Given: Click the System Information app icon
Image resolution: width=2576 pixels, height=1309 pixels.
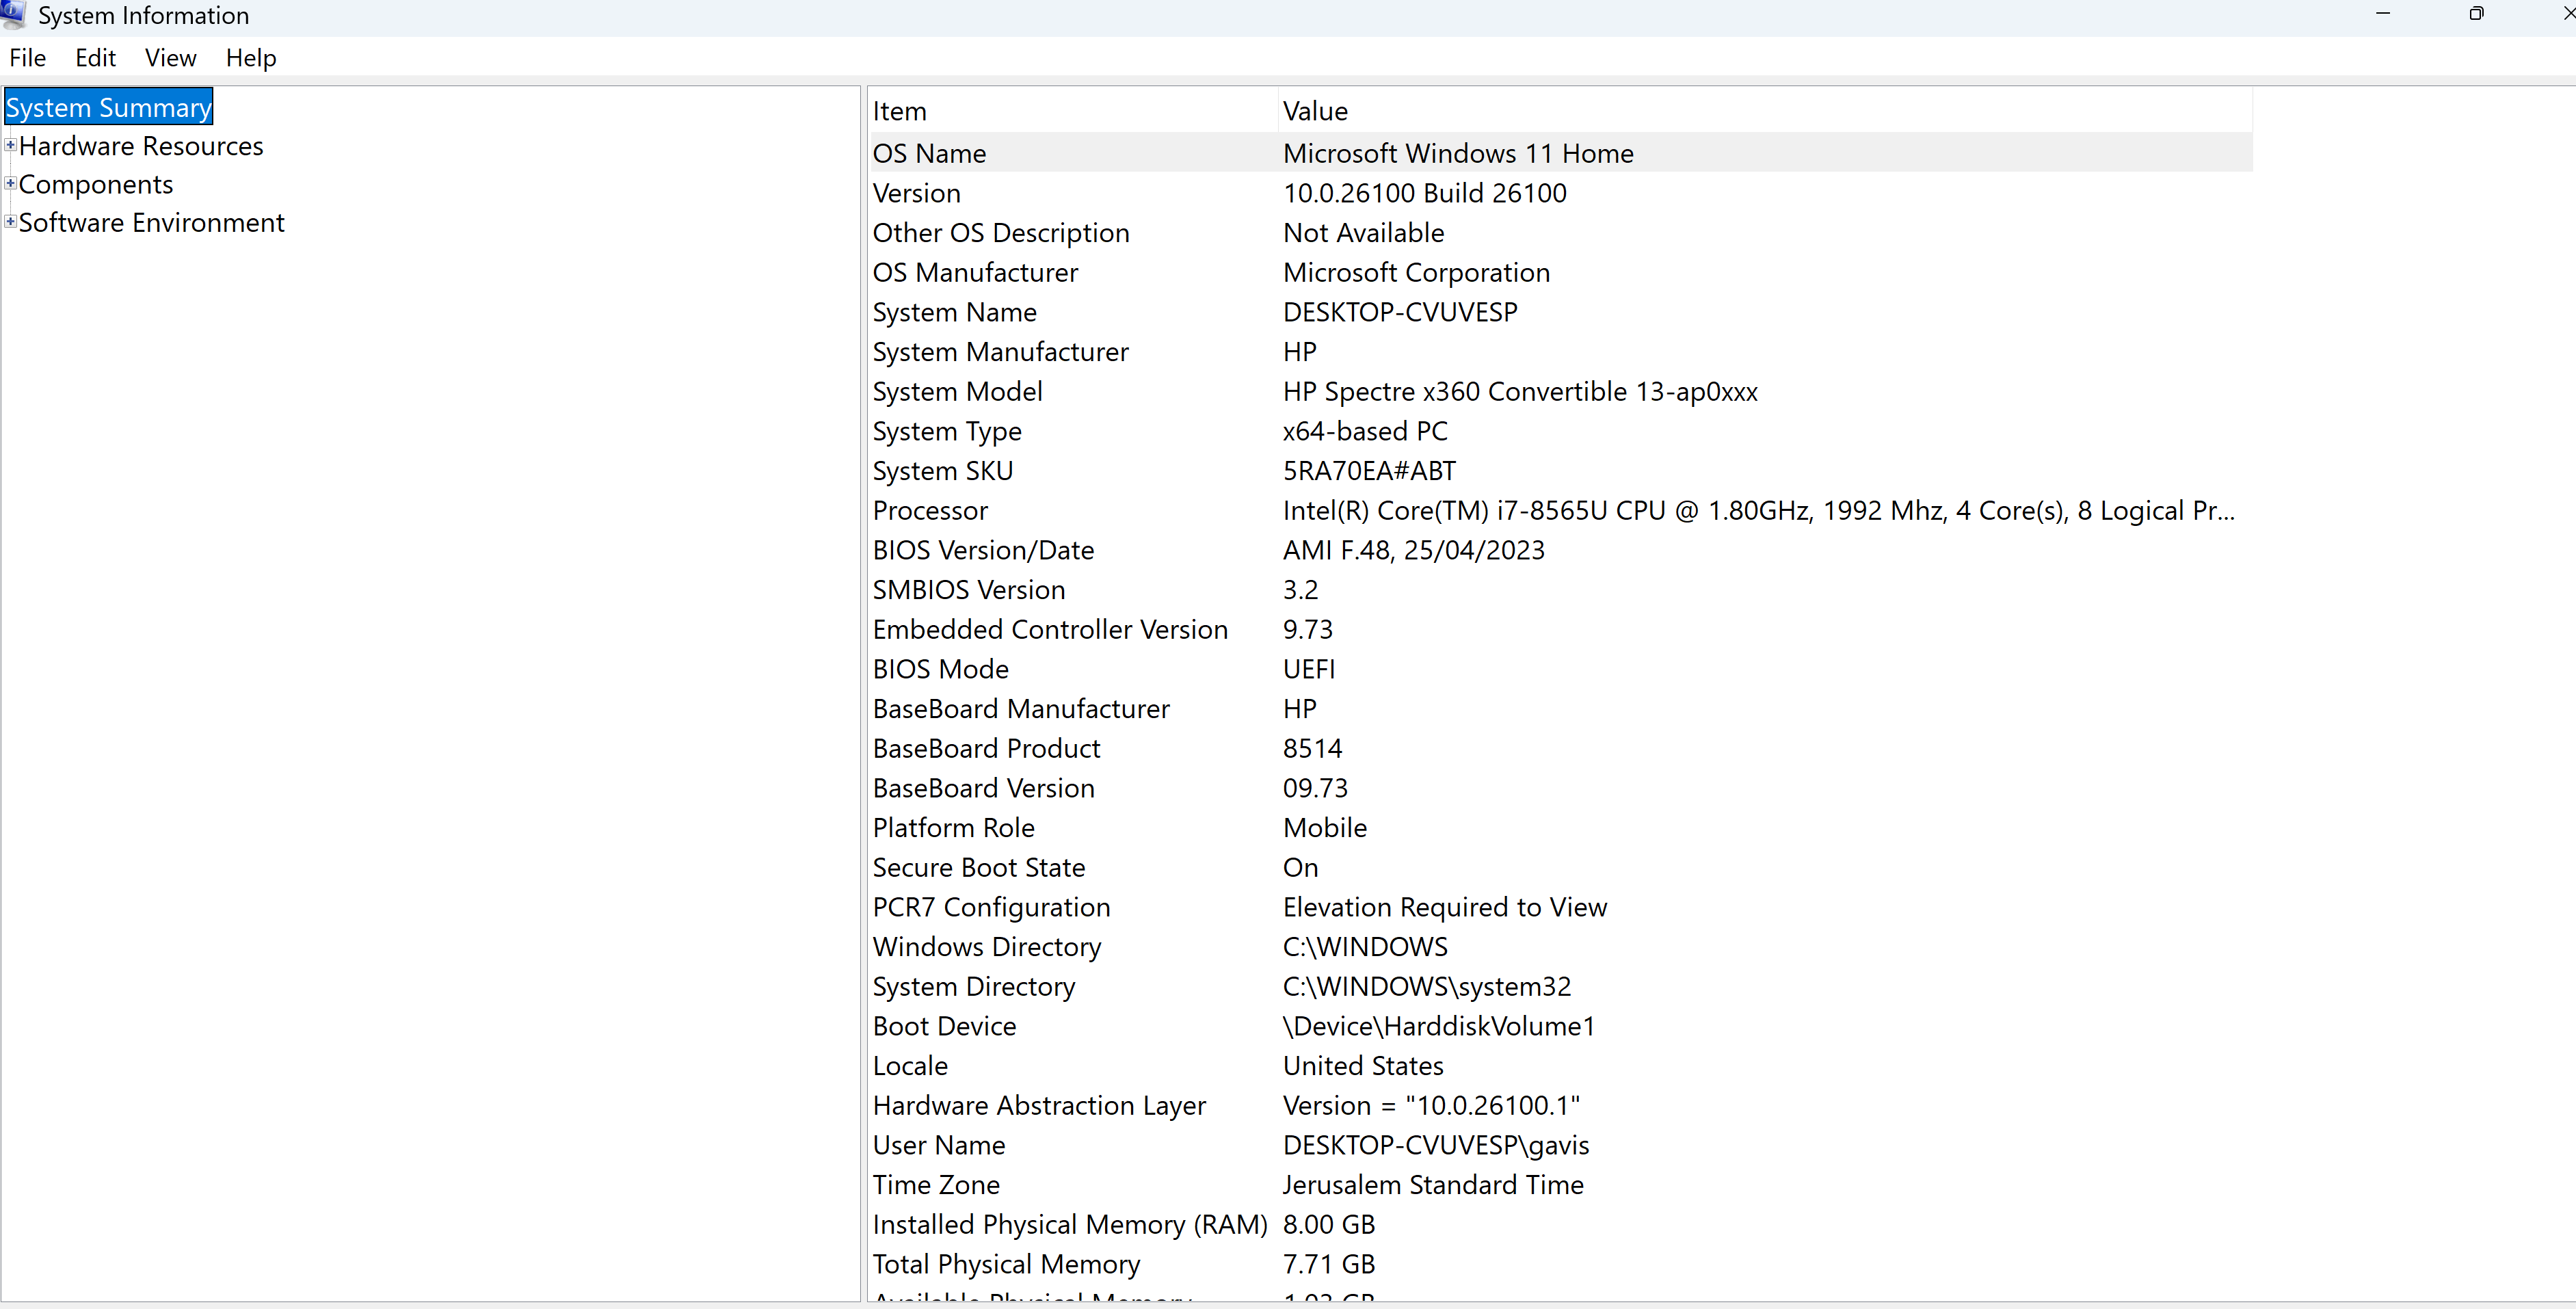Looking at the screenshot, I should [14, 14].
